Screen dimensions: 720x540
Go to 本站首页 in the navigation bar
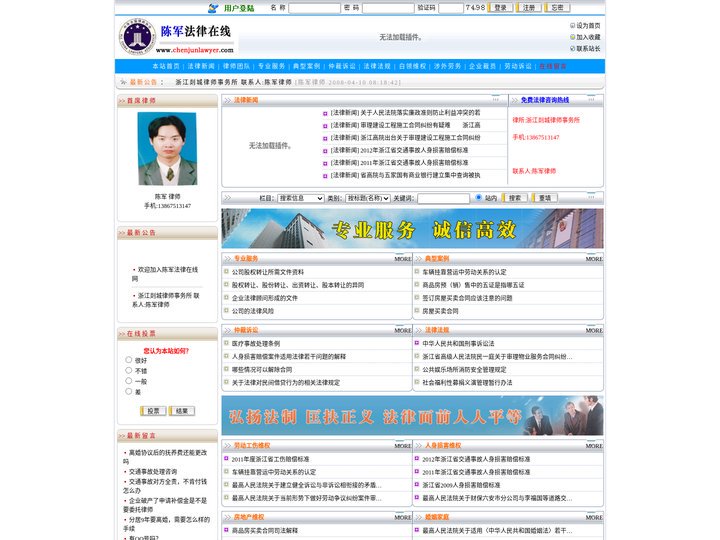tap(166, 66)
